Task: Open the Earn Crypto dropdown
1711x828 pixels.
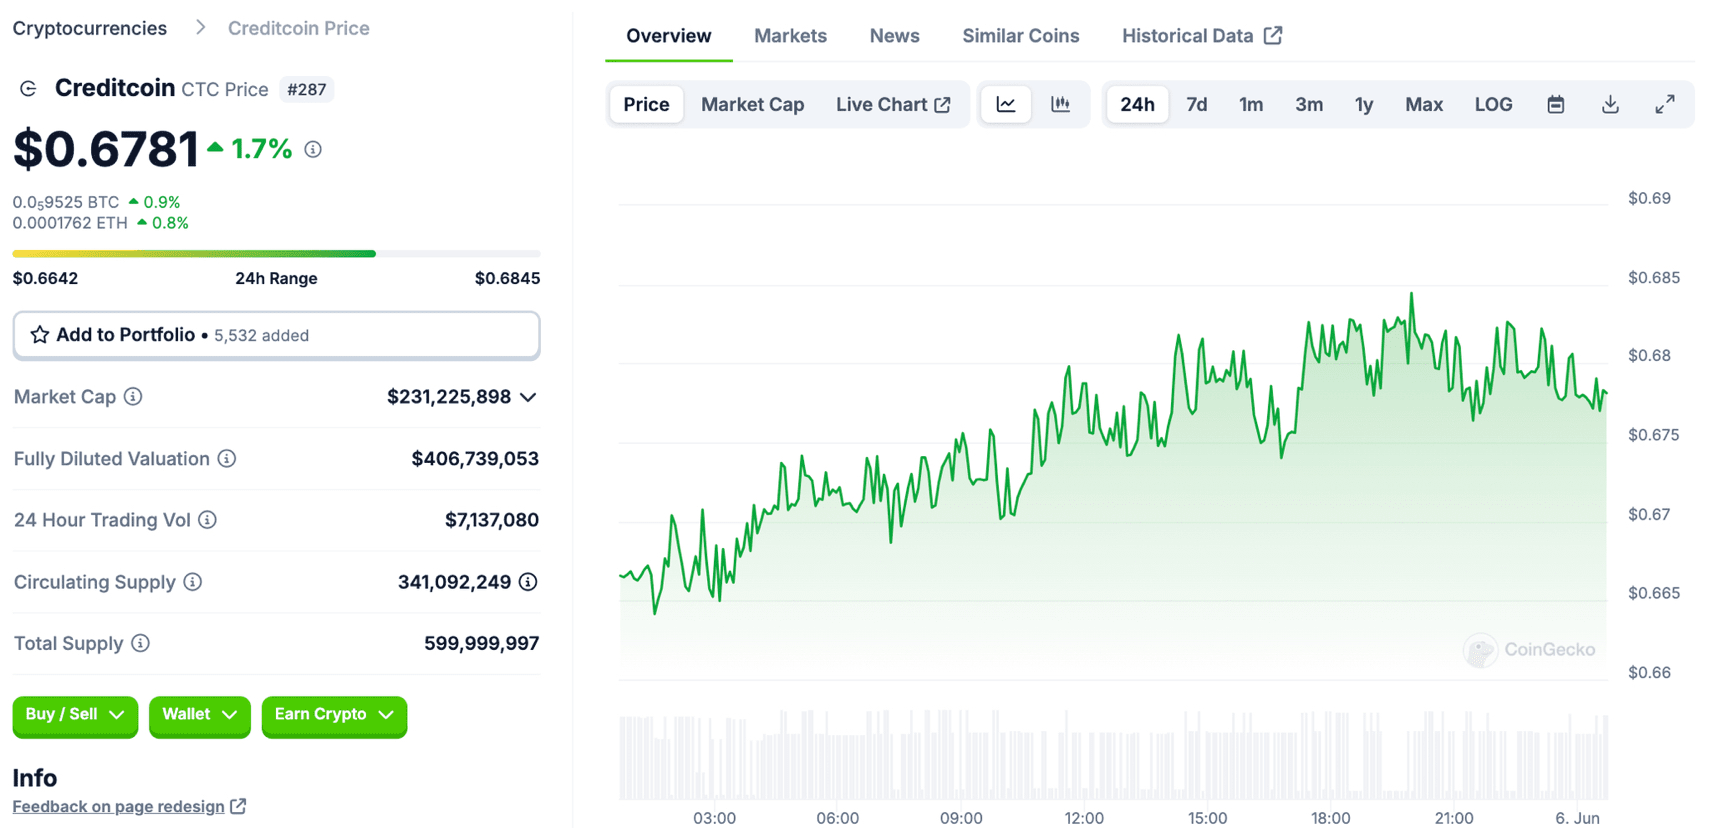Action: pyautogui.click(x=334, y=715)
